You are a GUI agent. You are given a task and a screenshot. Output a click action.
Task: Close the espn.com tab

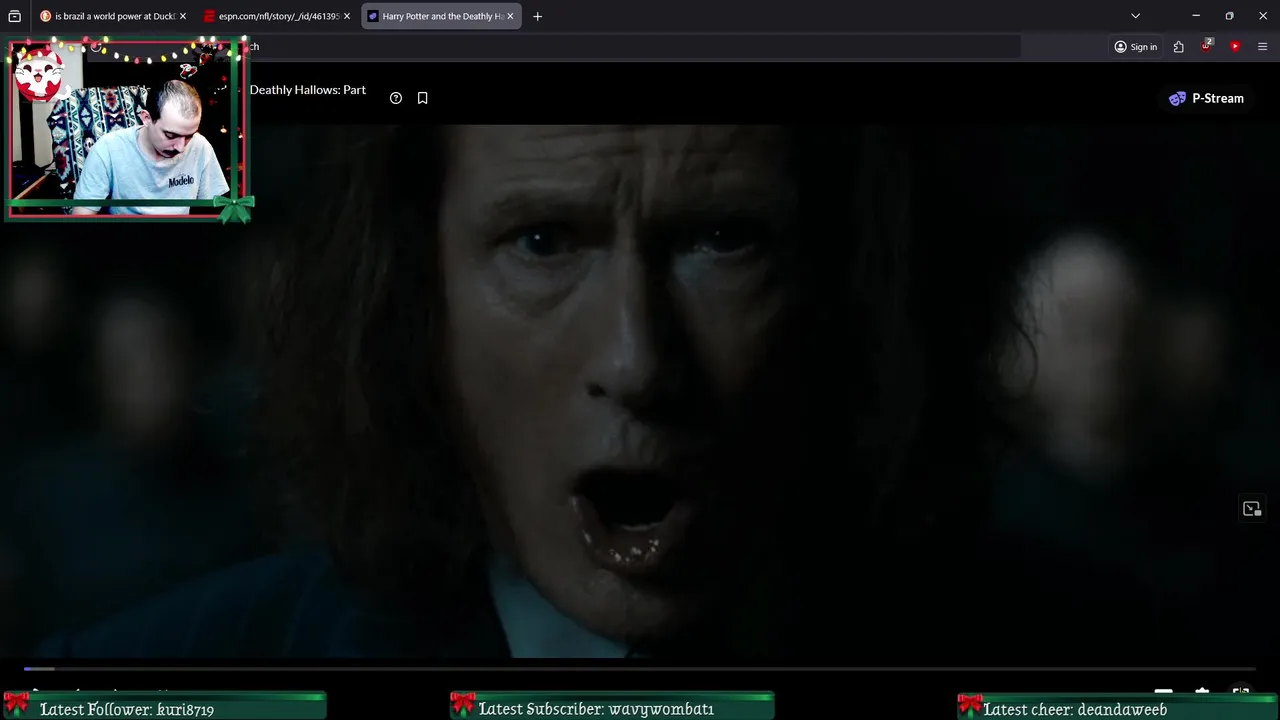(347, 16)
